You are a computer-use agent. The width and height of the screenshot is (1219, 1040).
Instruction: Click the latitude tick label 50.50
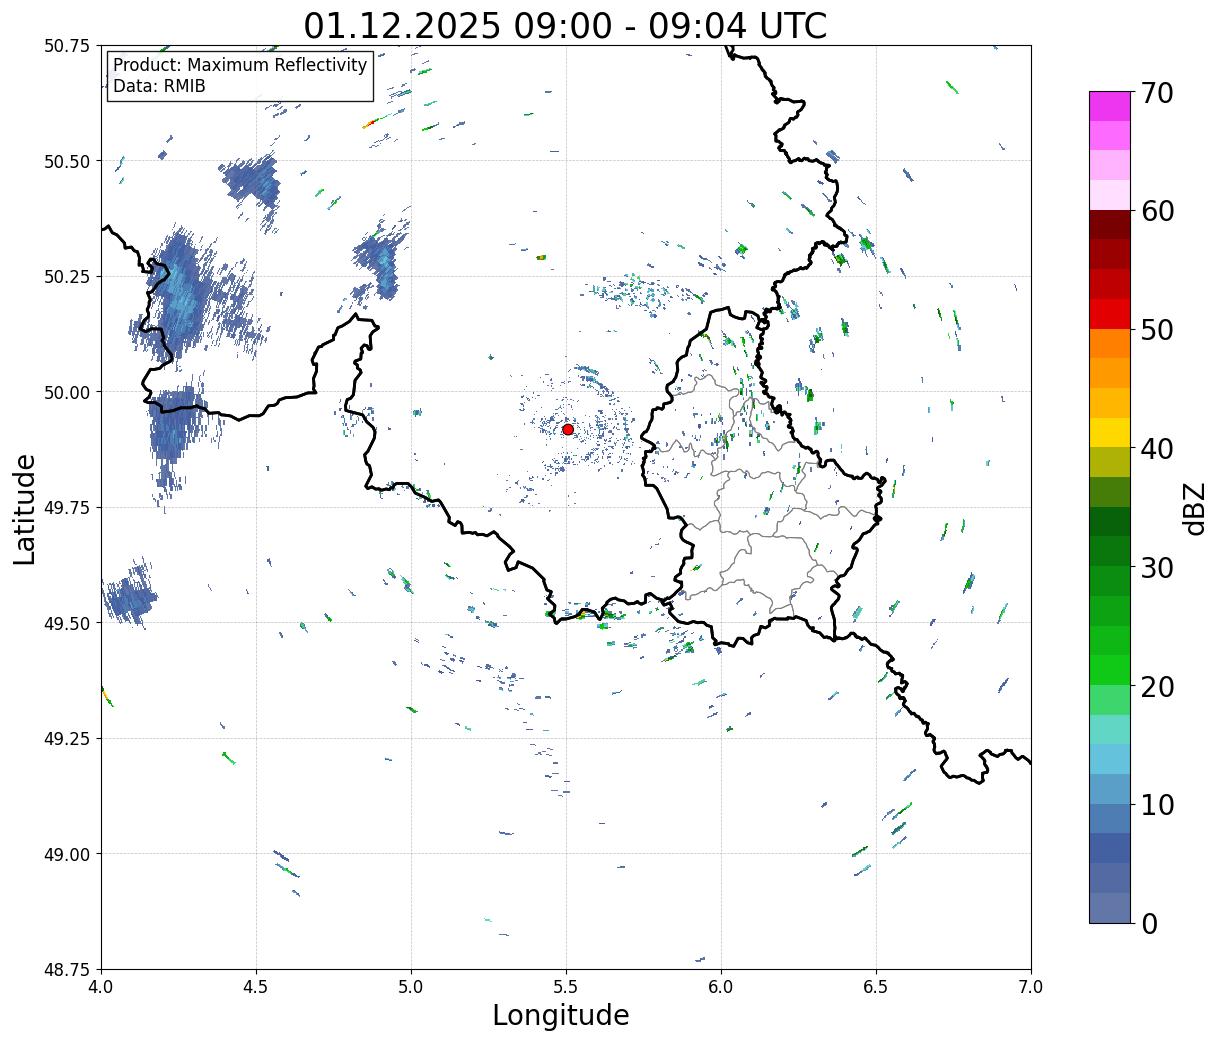coord(67,161)
